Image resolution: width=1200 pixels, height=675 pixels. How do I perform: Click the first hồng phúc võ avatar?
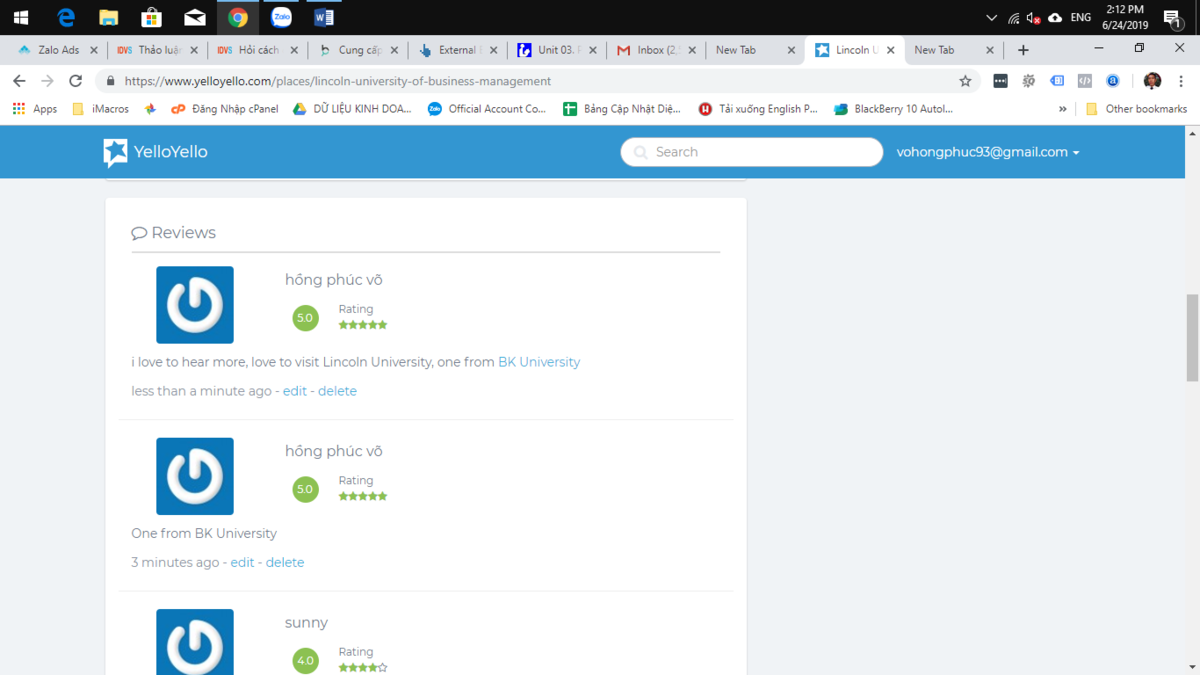pos(195,305)
